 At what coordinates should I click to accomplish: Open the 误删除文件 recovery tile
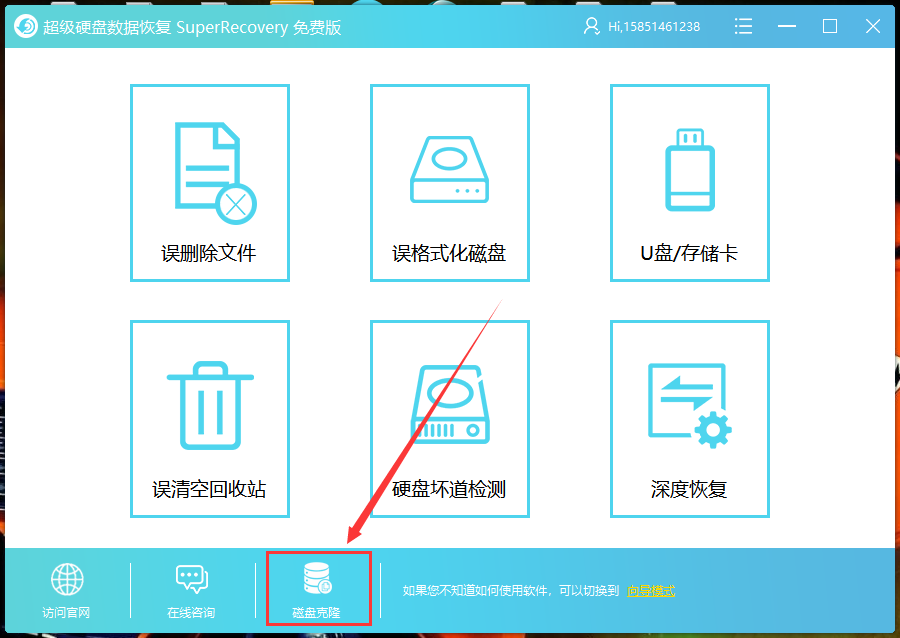click(210, 183)
